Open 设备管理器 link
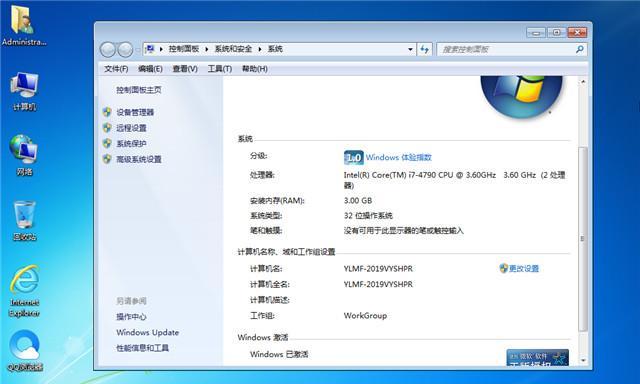 click(x=135, y=112)
